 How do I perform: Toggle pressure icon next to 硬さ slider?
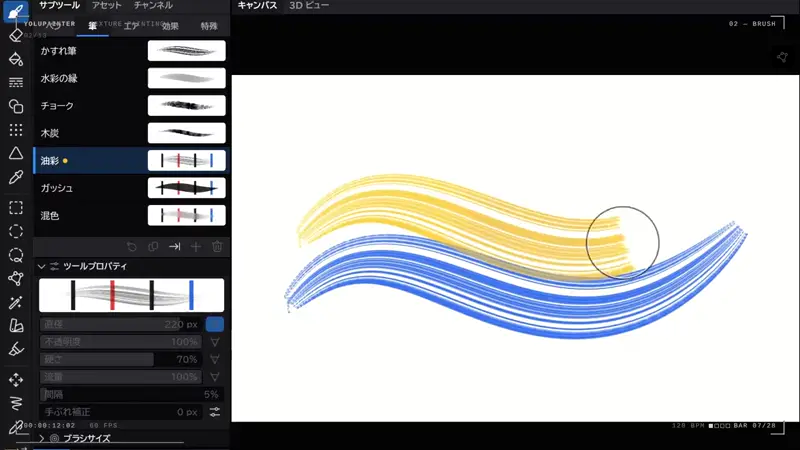point(215,359)
